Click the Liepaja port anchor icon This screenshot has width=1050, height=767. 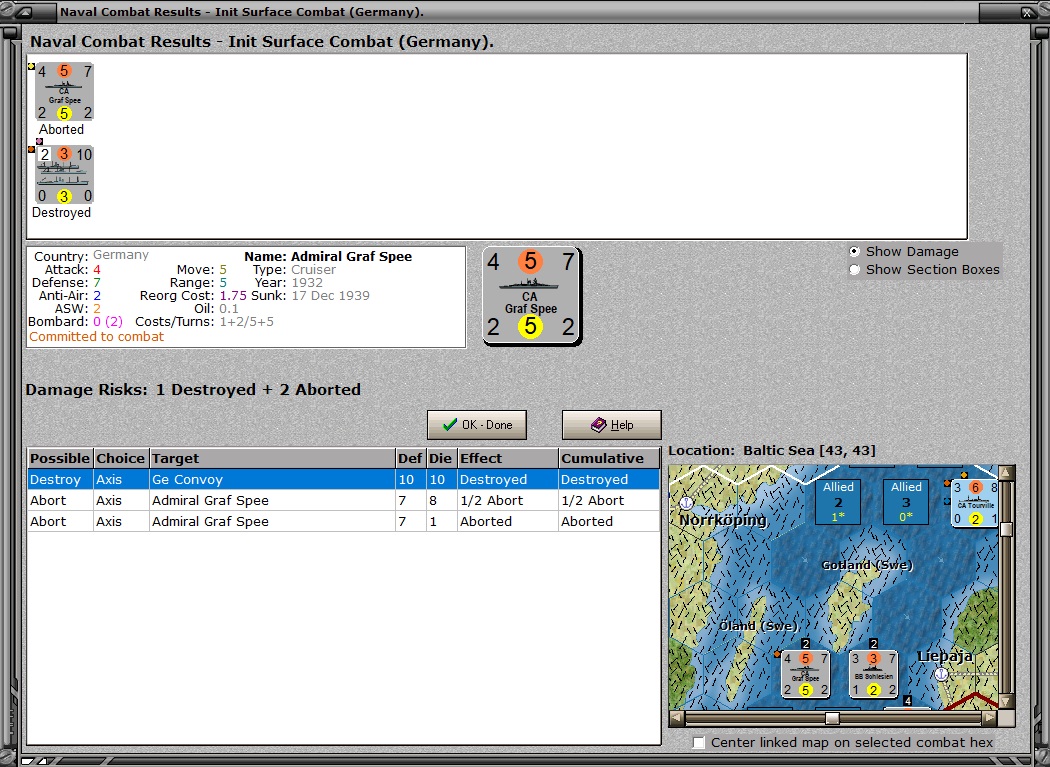point(941,674)
